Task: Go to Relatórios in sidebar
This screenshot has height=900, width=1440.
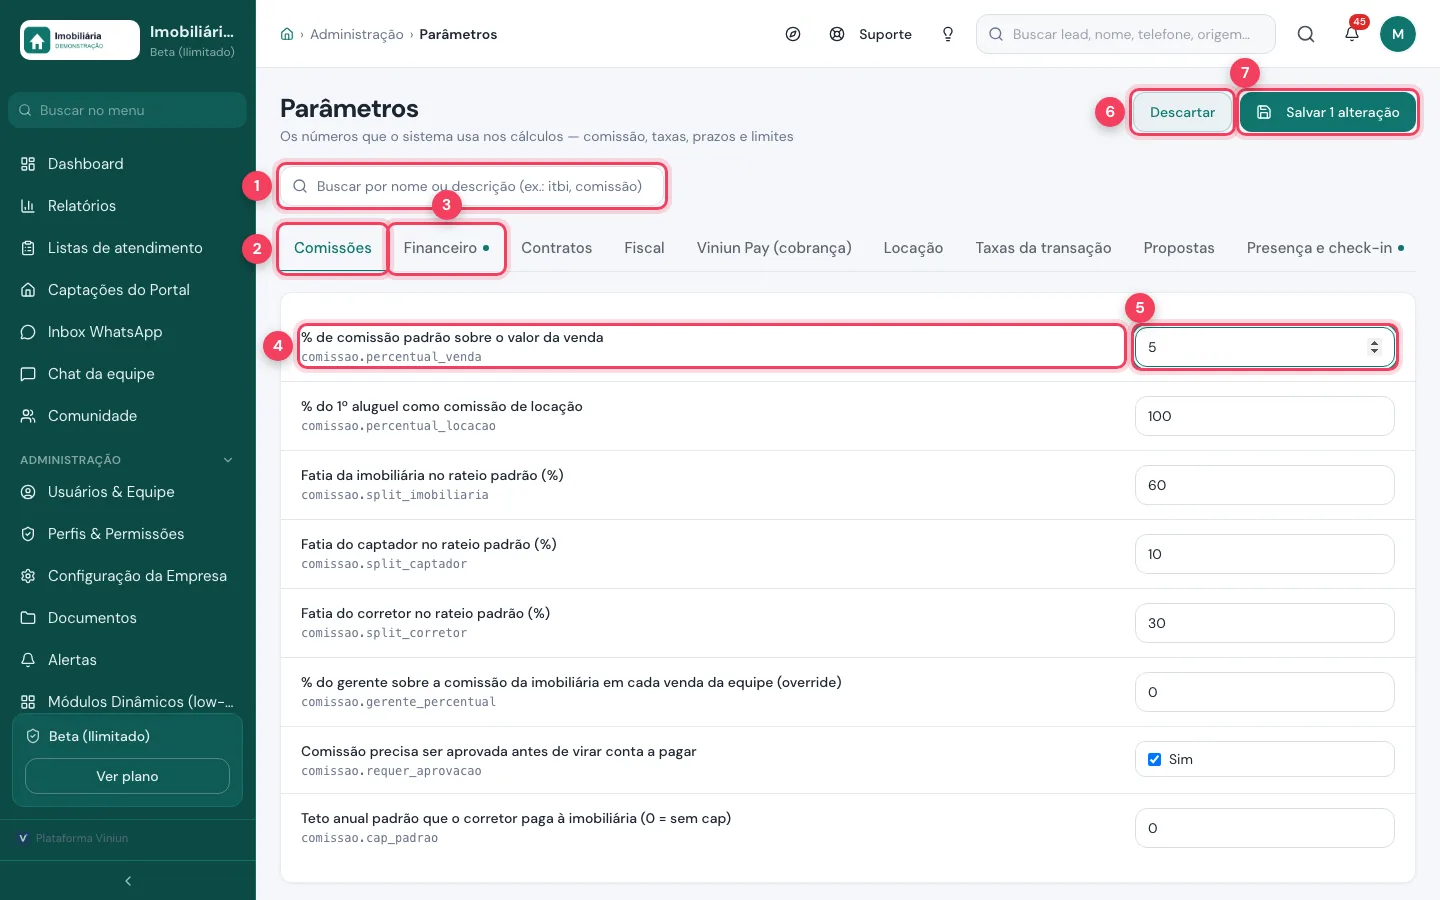Action: pos(127,206)
